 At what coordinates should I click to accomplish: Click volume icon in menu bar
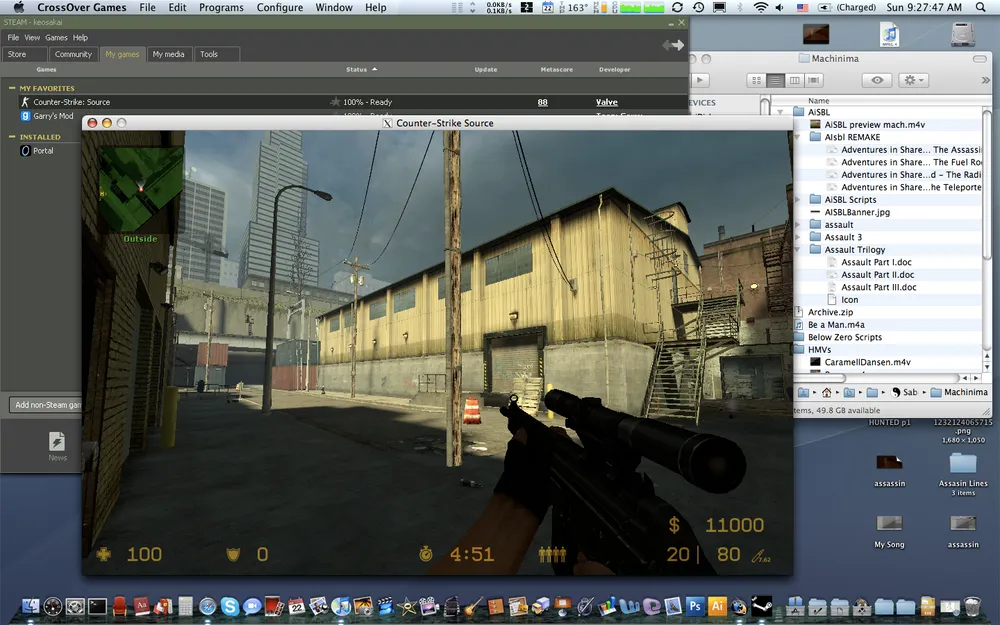[779, 7]
